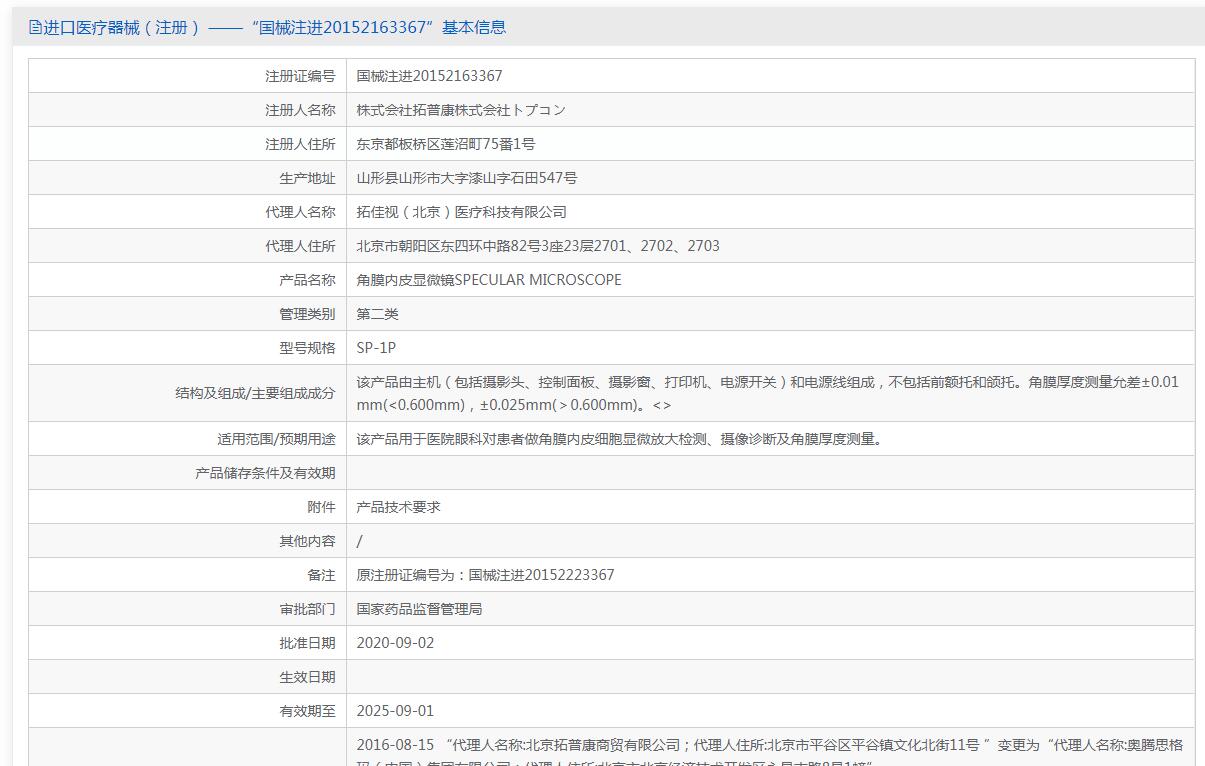1205x766 pixels.
Task: Click the document icon beside 进口医疗器械 header
Action: 35,28
